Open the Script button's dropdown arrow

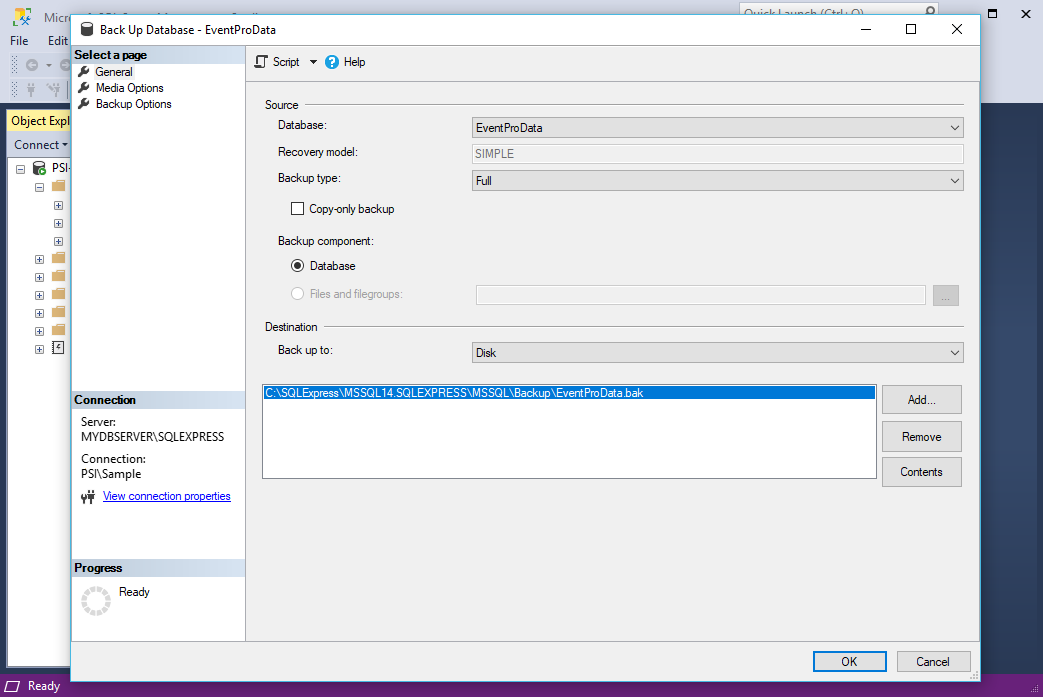[313, 62]
